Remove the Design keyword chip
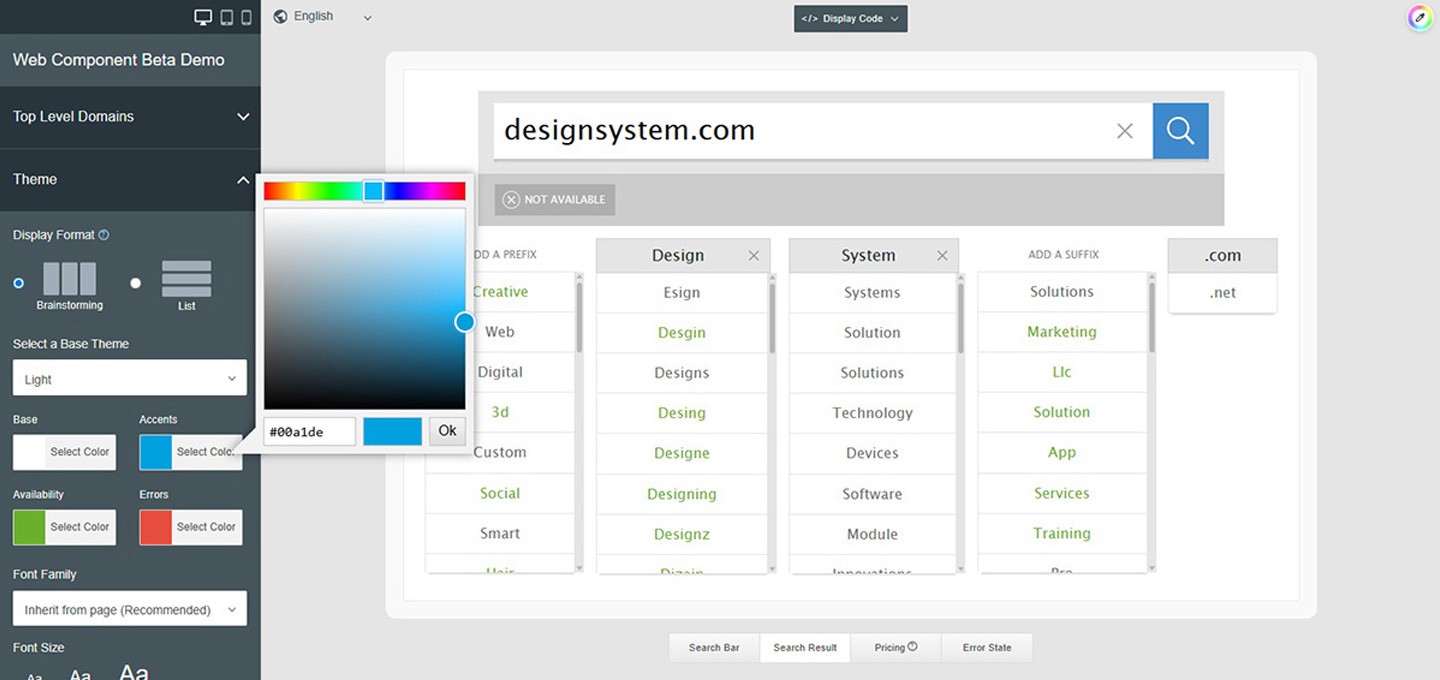The width and height of the screenshot is (1440, 680). (x=753, y=255)
